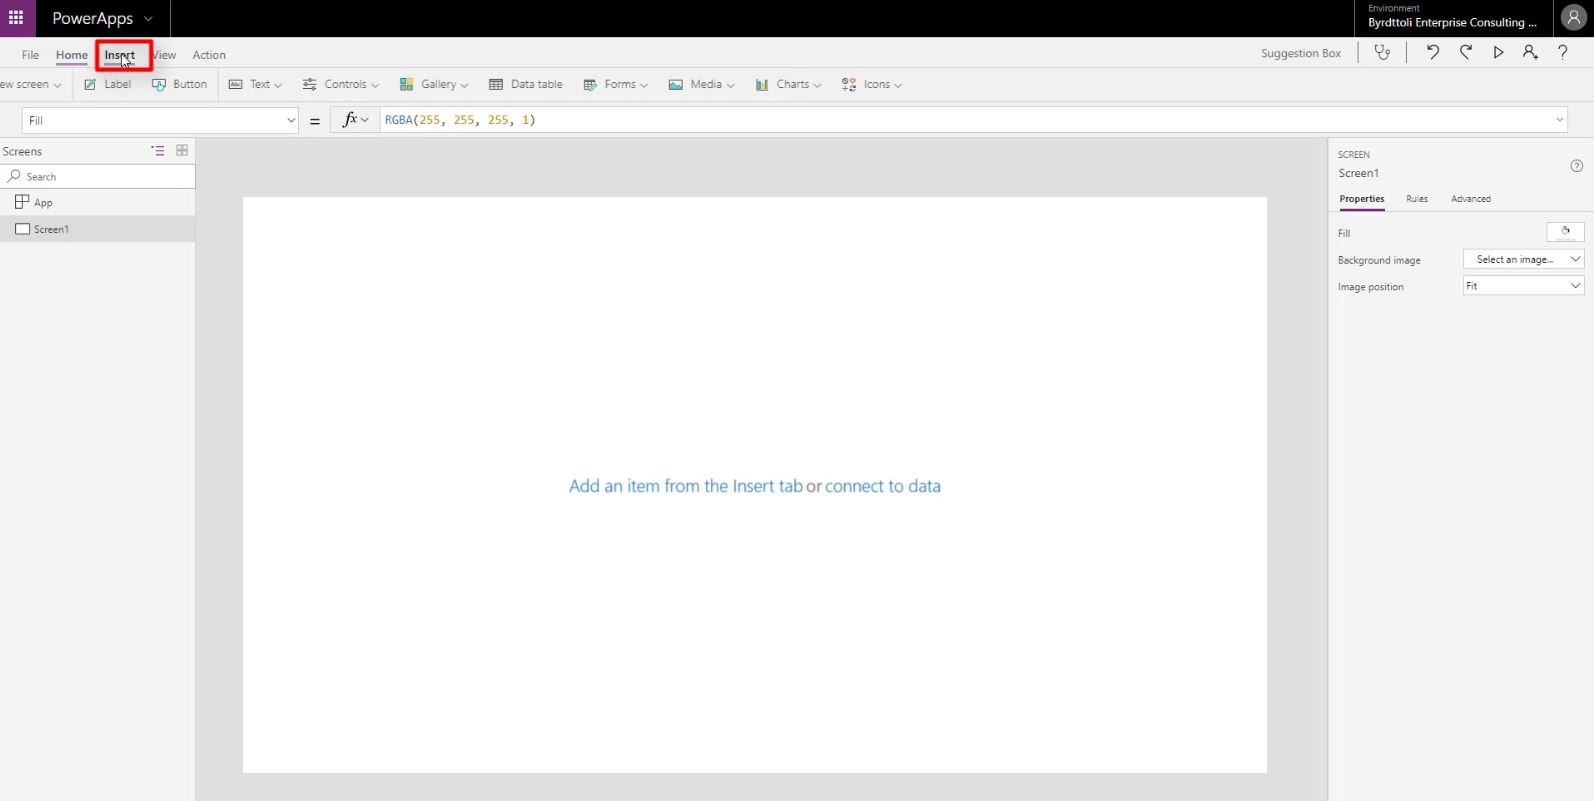Select Screen1 in the tree view
1594x801 pixels.
[x=97, y=229]
